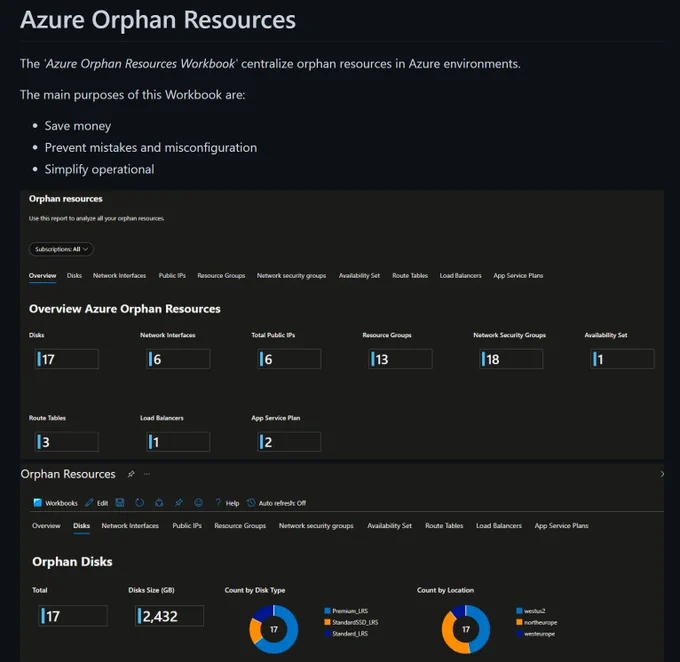Open the App Service Plans tab in the lower workbook

(x=562, y=525)
